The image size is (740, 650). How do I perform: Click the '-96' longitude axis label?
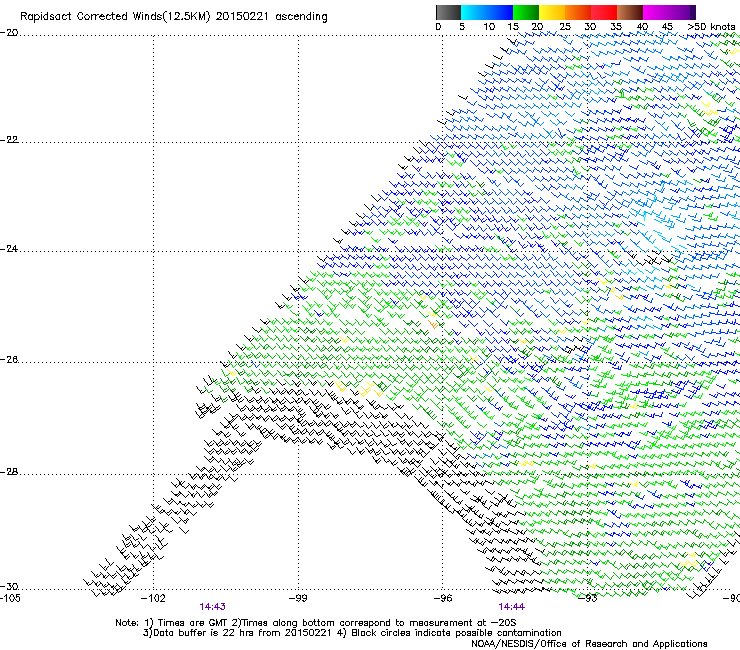[443, 599]
